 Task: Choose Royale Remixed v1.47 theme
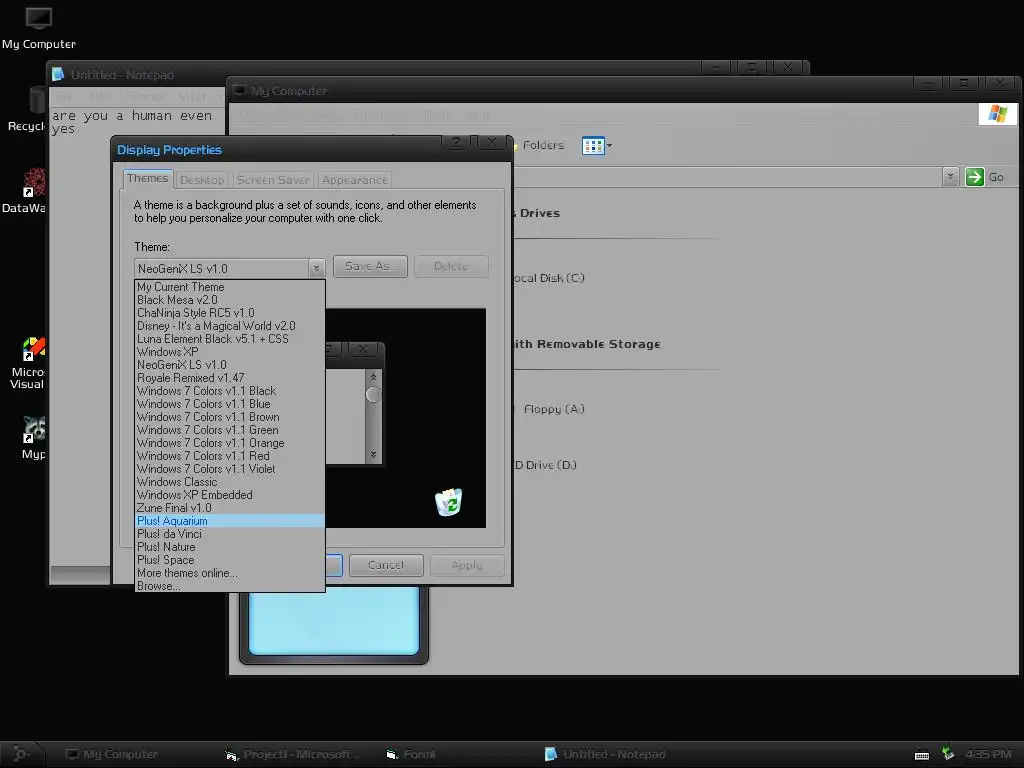point(230,378)
